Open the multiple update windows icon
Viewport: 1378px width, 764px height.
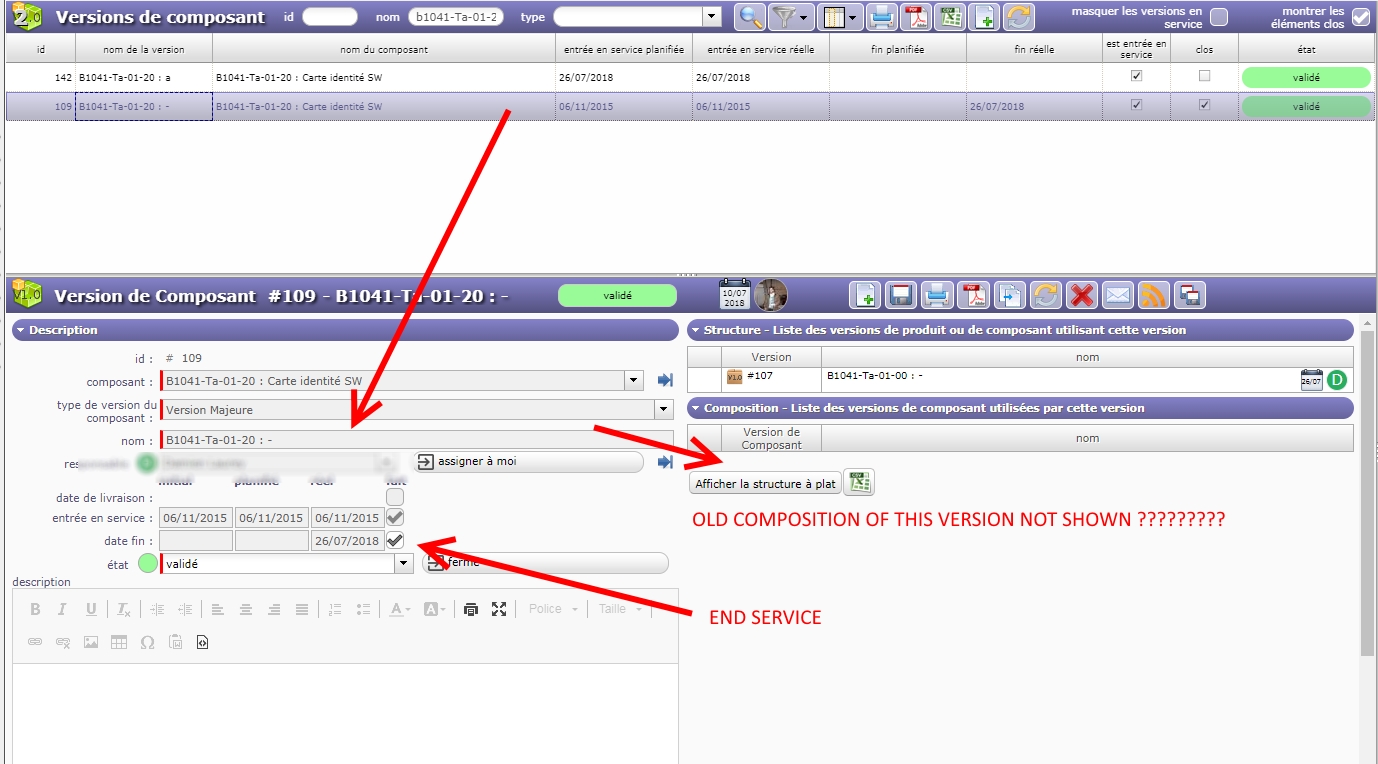(x=1190, y=295)
